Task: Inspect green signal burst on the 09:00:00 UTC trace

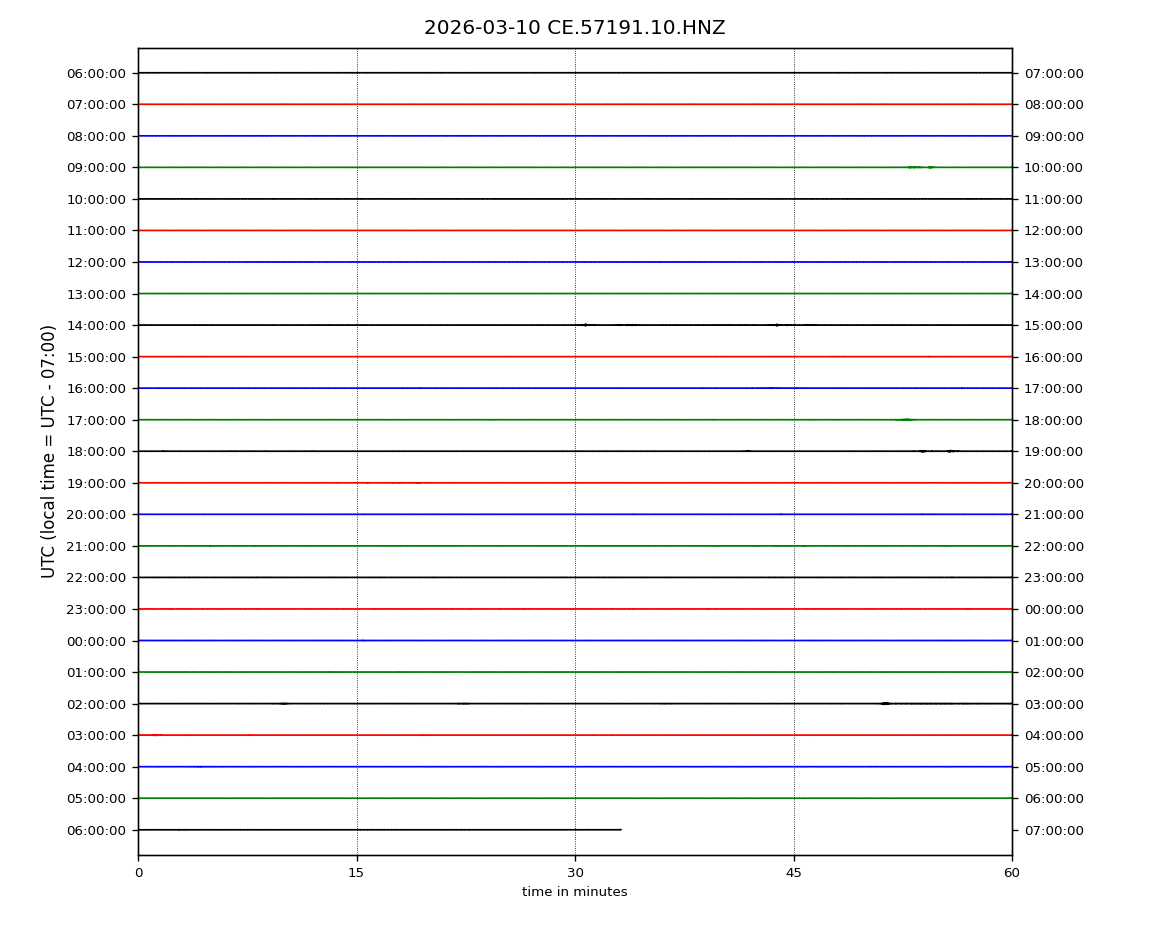Action: pos(918,167)
